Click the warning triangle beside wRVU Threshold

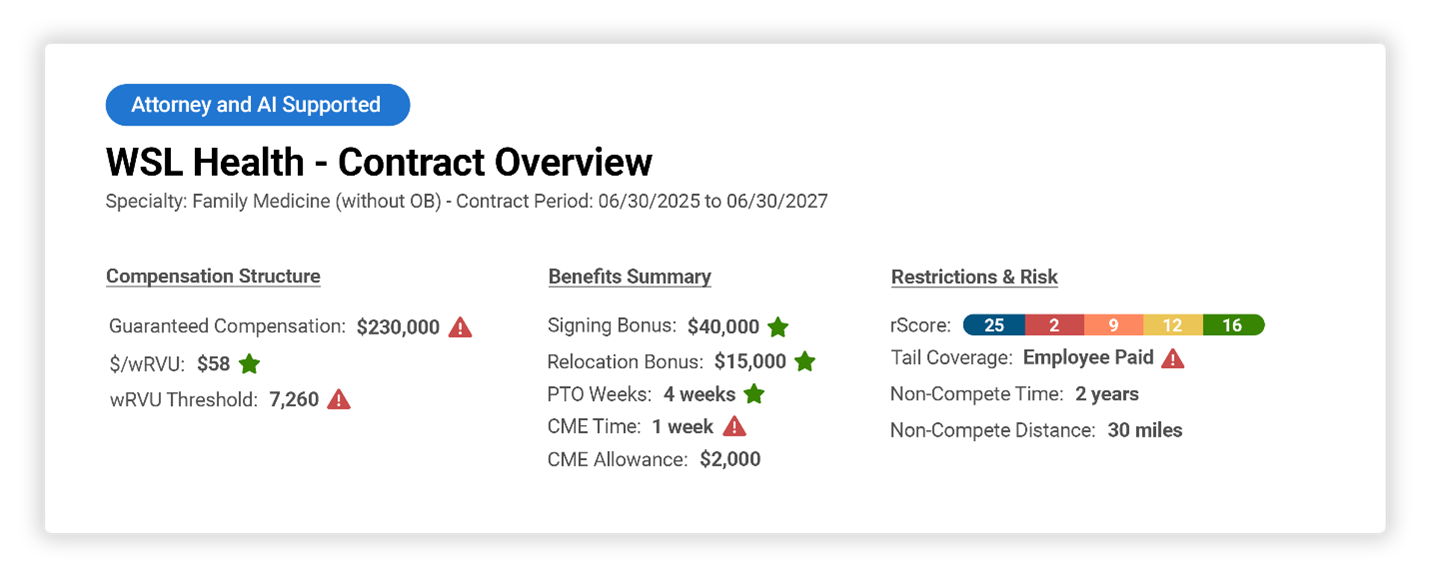[337, 398]
